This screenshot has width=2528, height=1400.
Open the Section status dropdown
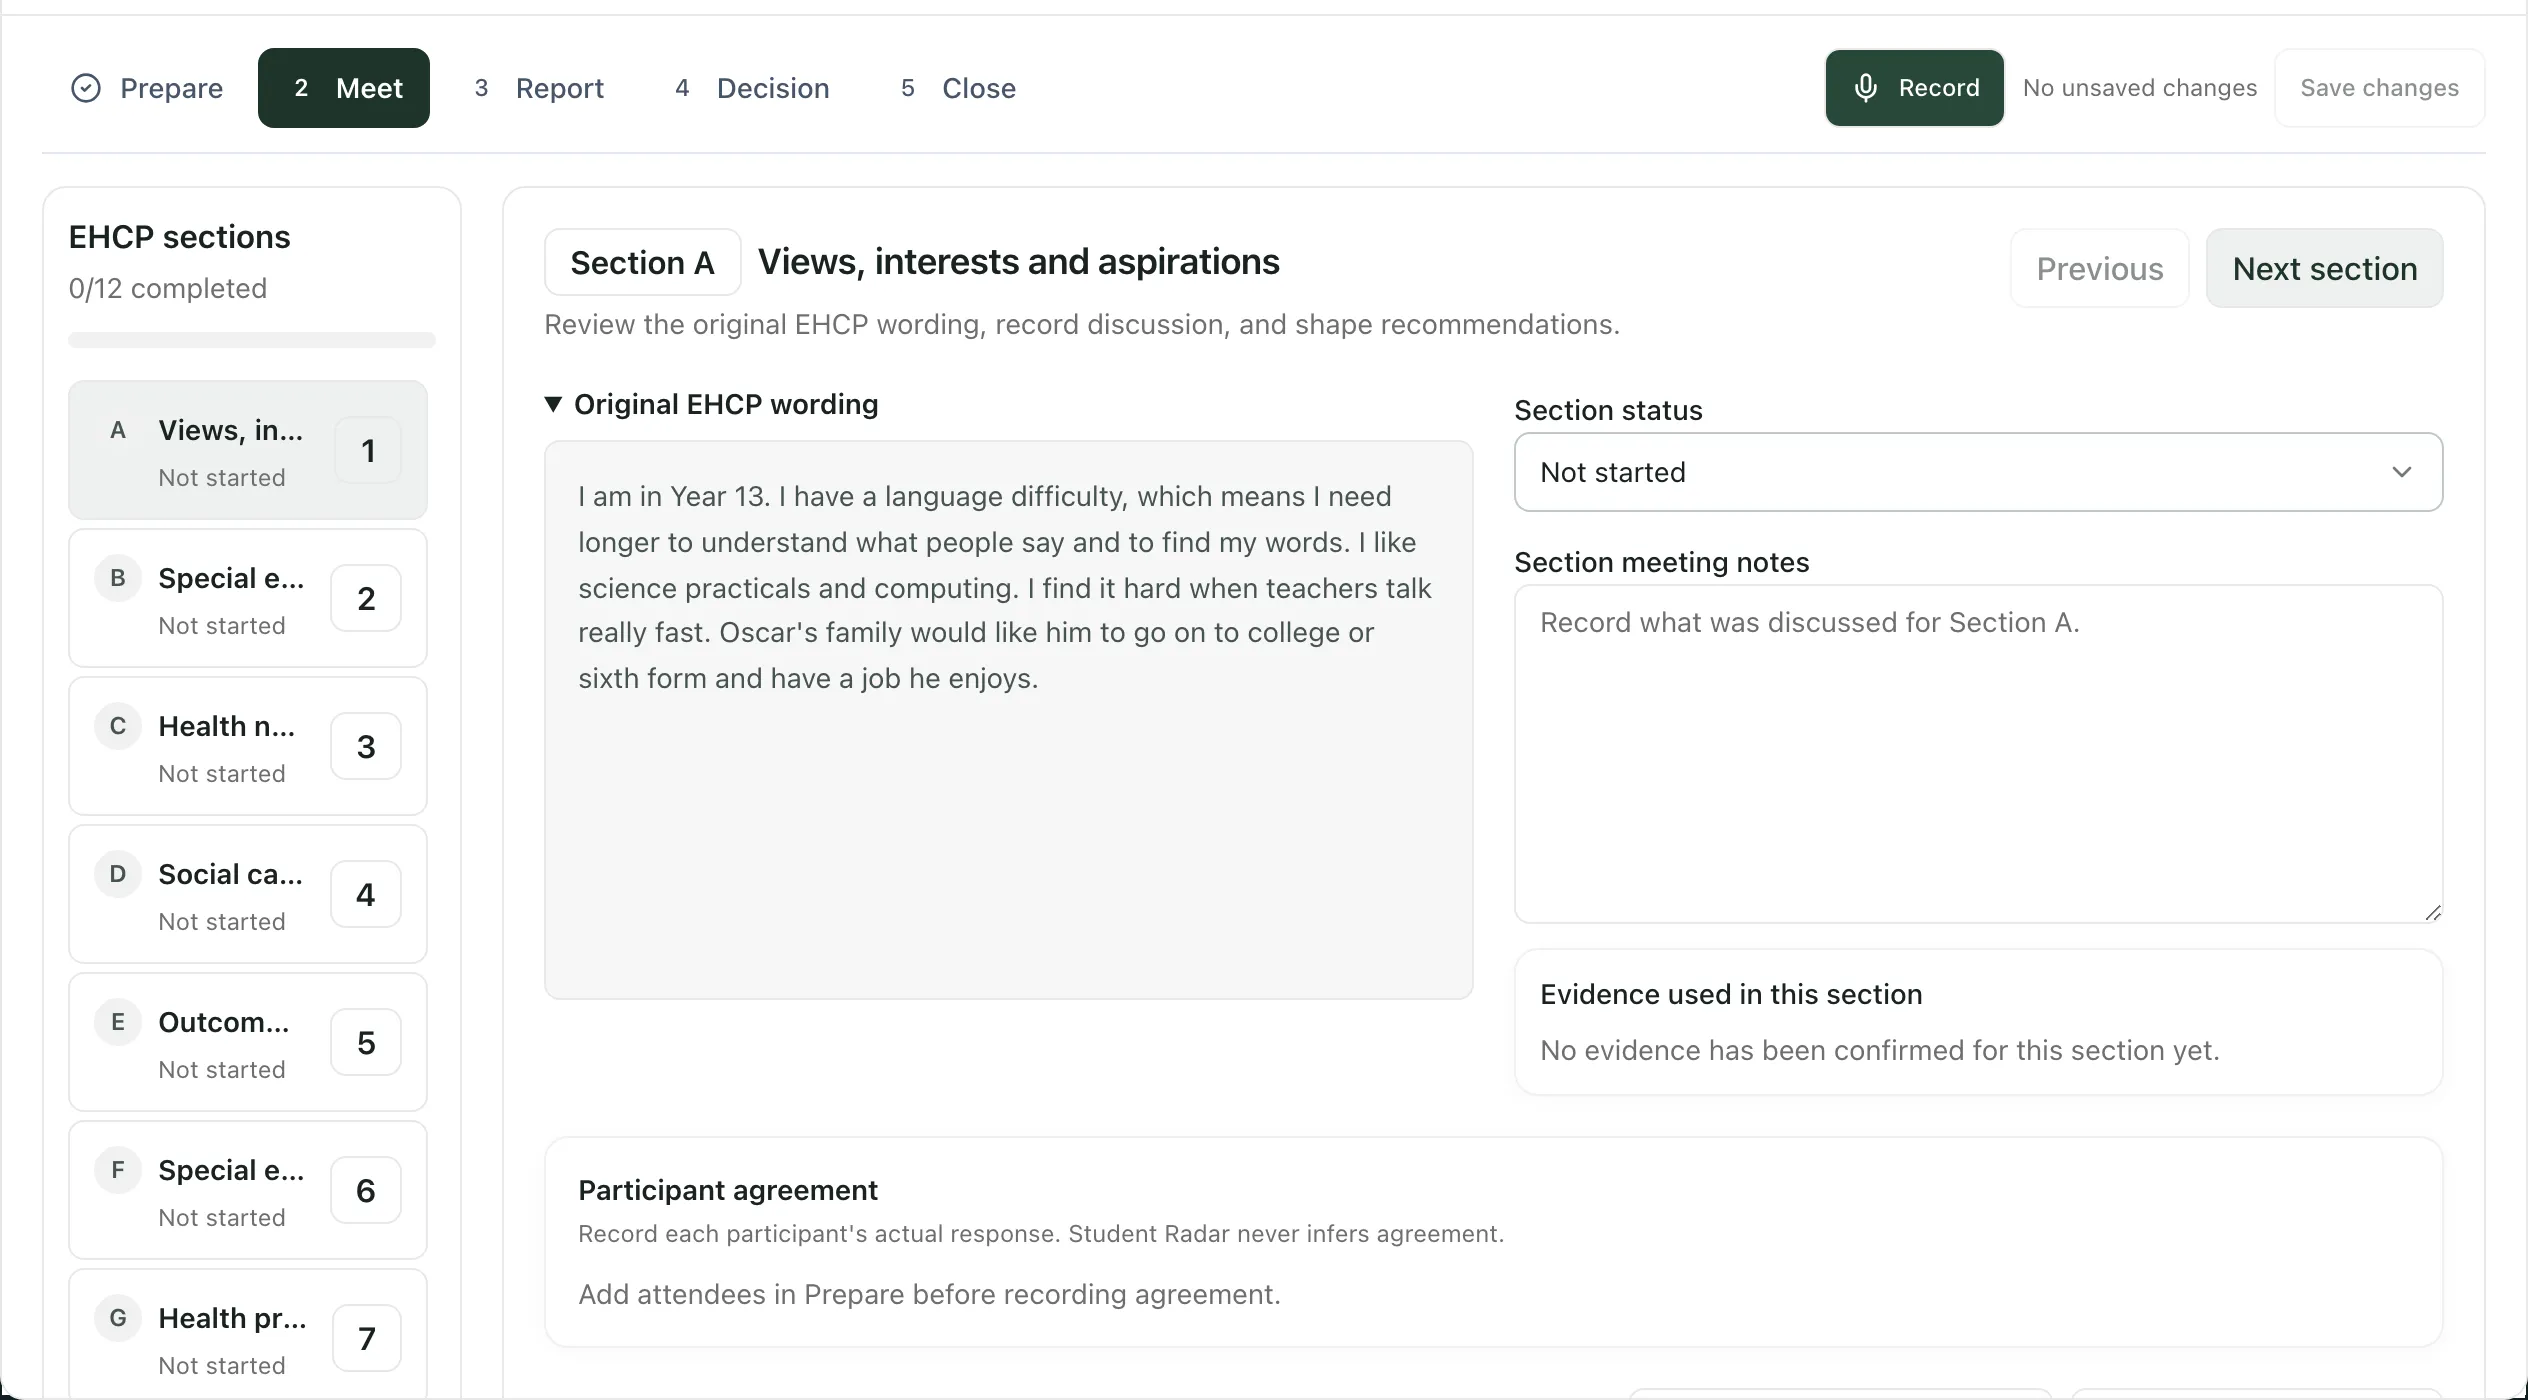tap(1978, 472)
